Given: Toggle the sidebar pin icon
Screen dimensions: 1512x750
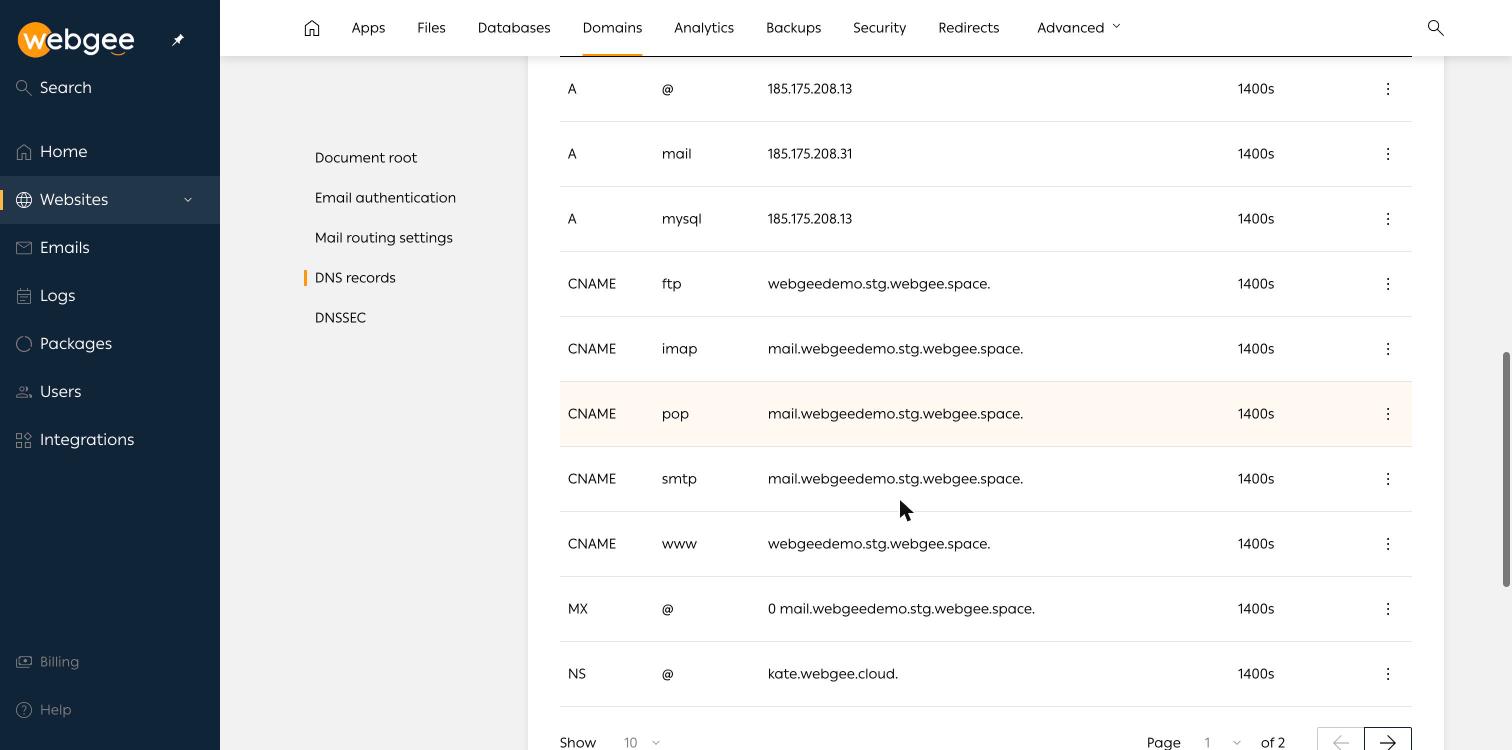Looking at the screenshot, I should pyautogui.click(x=178, y=40).
